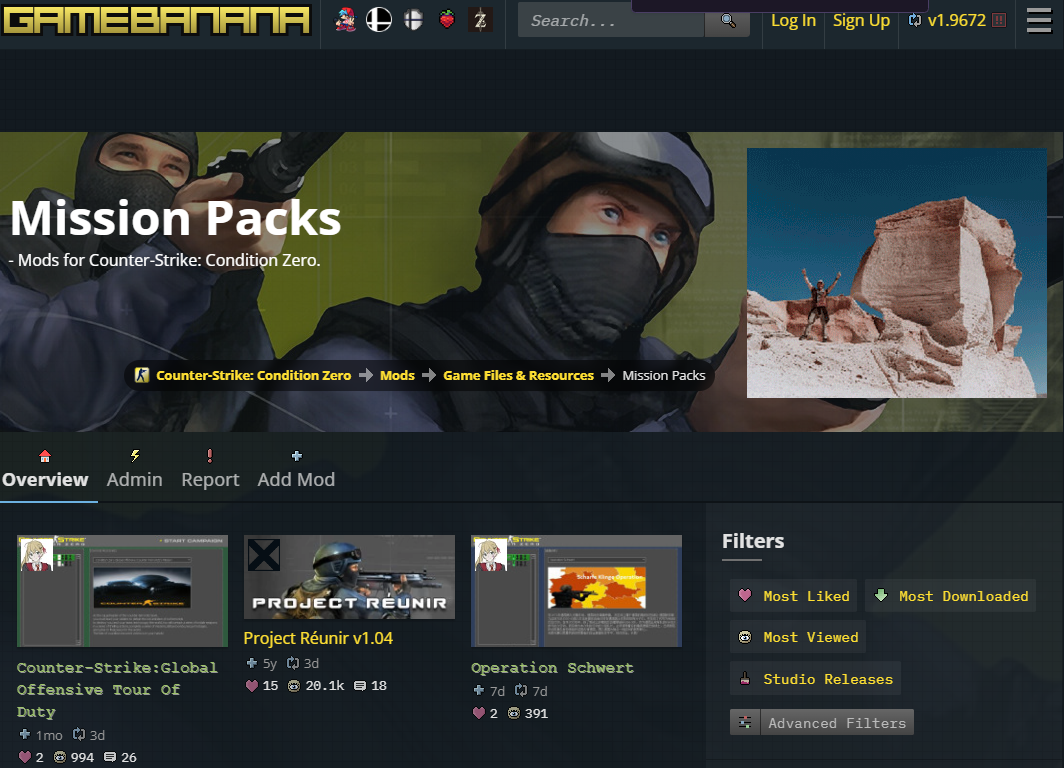
Task: Open the Project Réunir v1.04 title link
Action: pos(318,638)
